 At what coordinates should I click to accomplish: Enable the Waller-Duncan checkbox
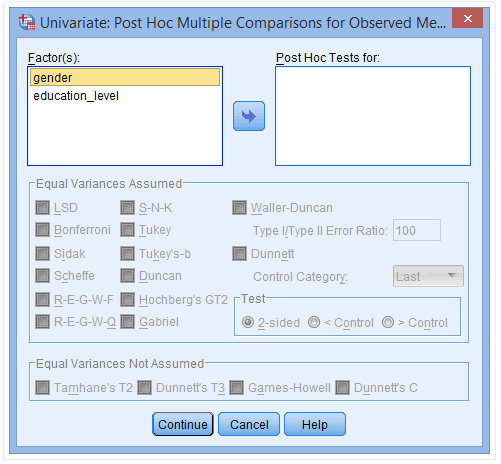[239, 208]
